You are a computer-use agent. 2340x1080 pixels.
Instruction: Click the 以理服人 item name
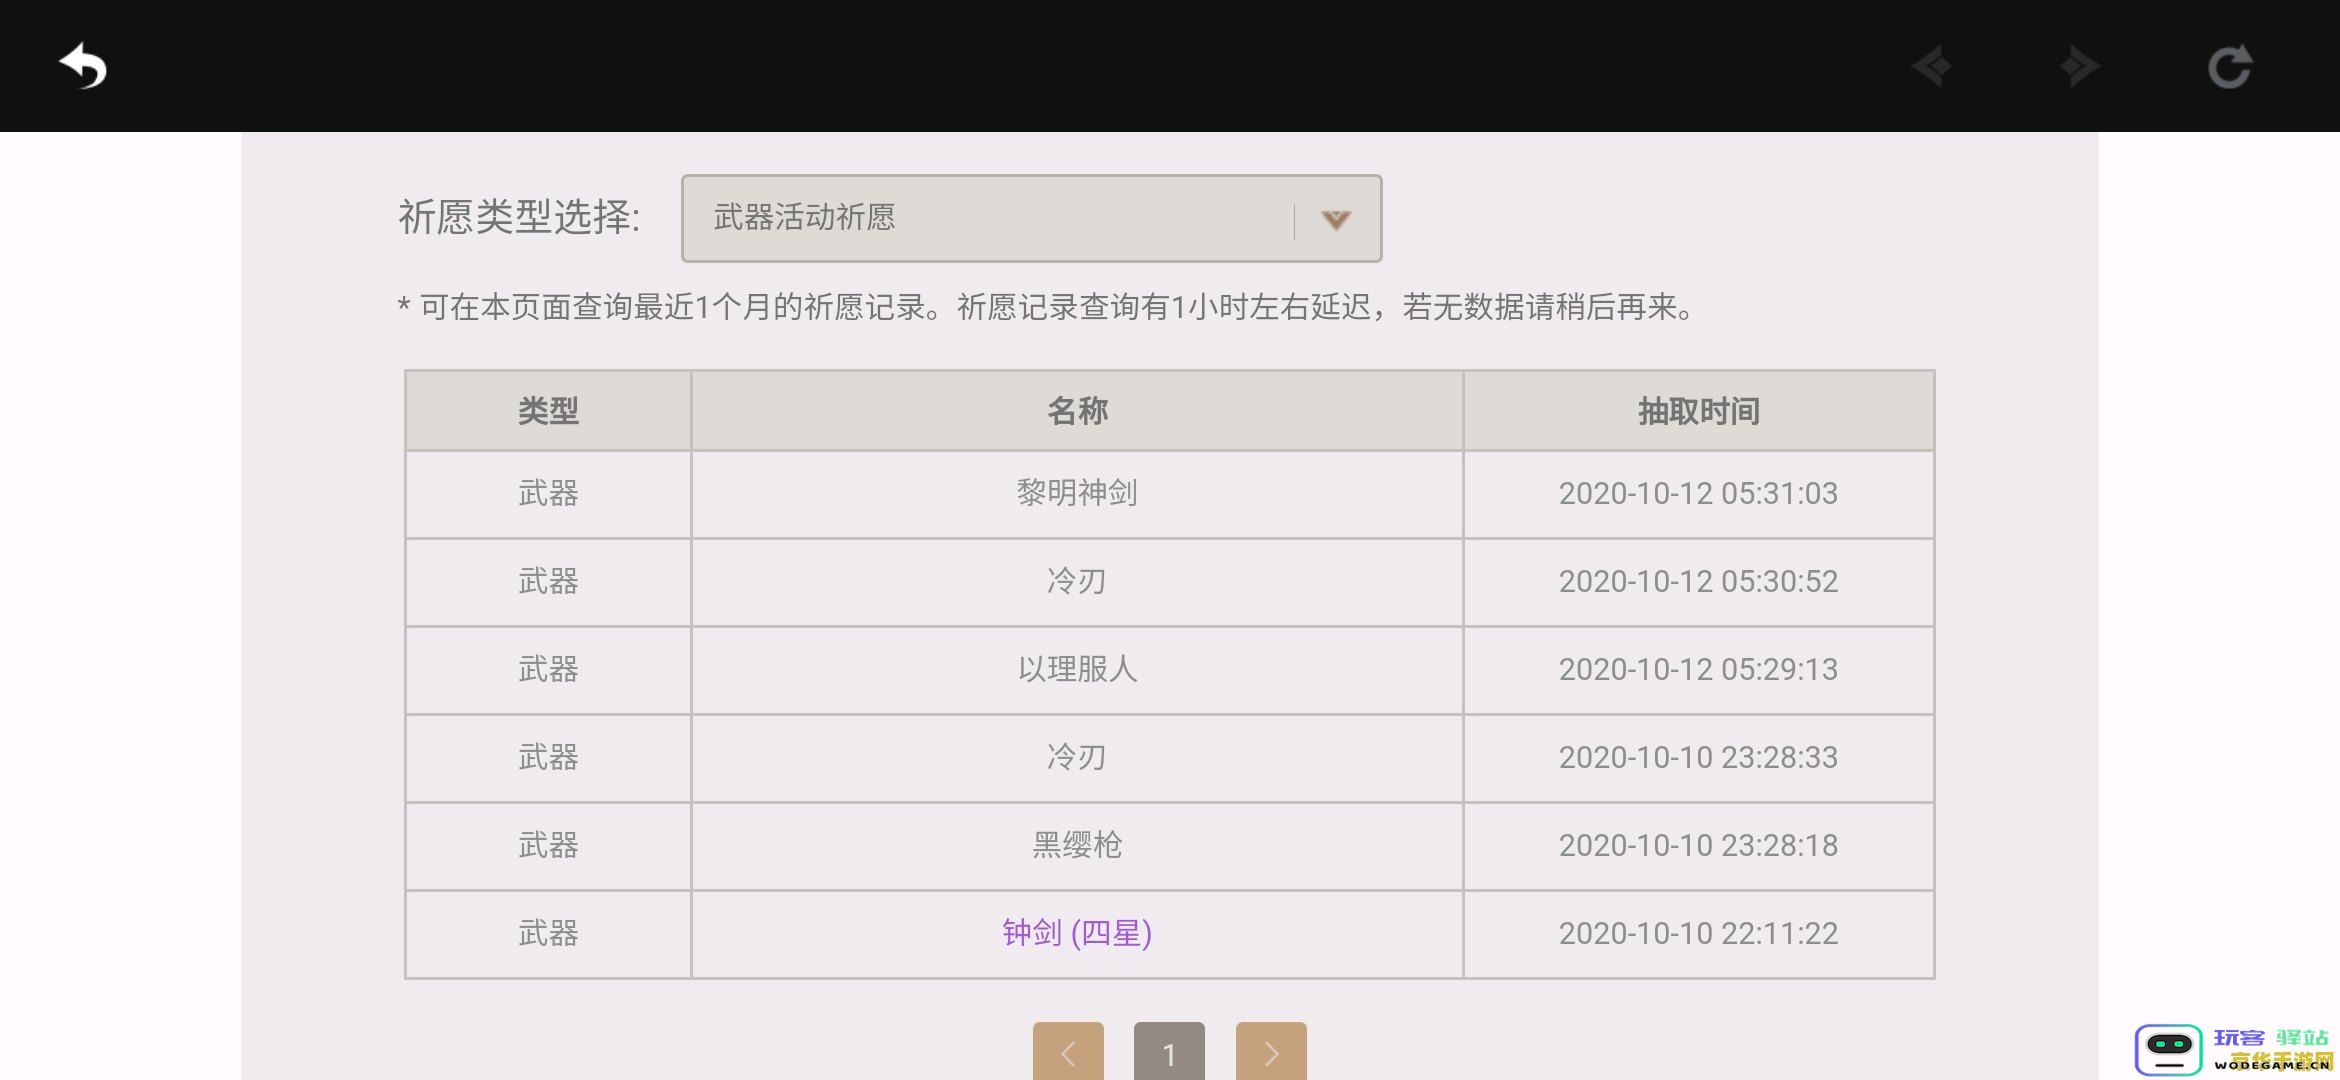click(x=1077, y=669)
